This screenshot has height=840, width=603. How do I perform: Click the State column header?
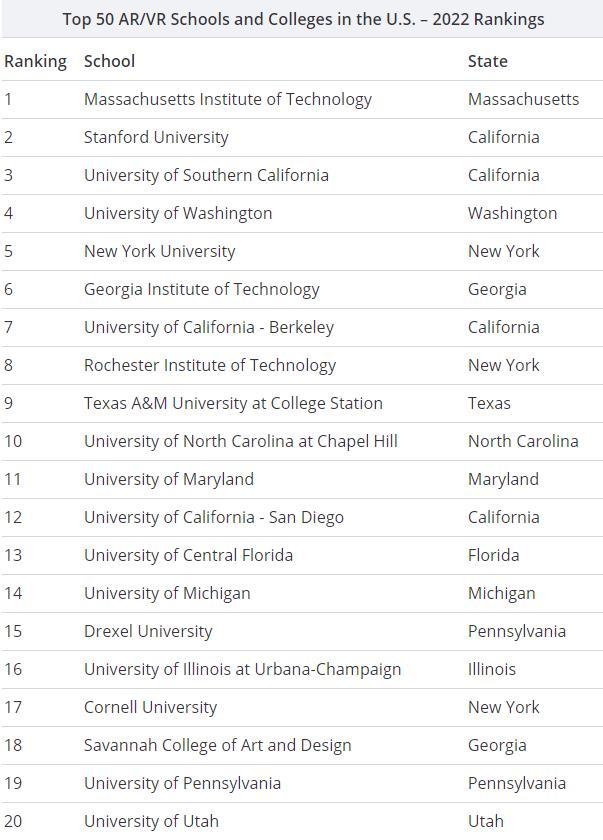(487, 61)
